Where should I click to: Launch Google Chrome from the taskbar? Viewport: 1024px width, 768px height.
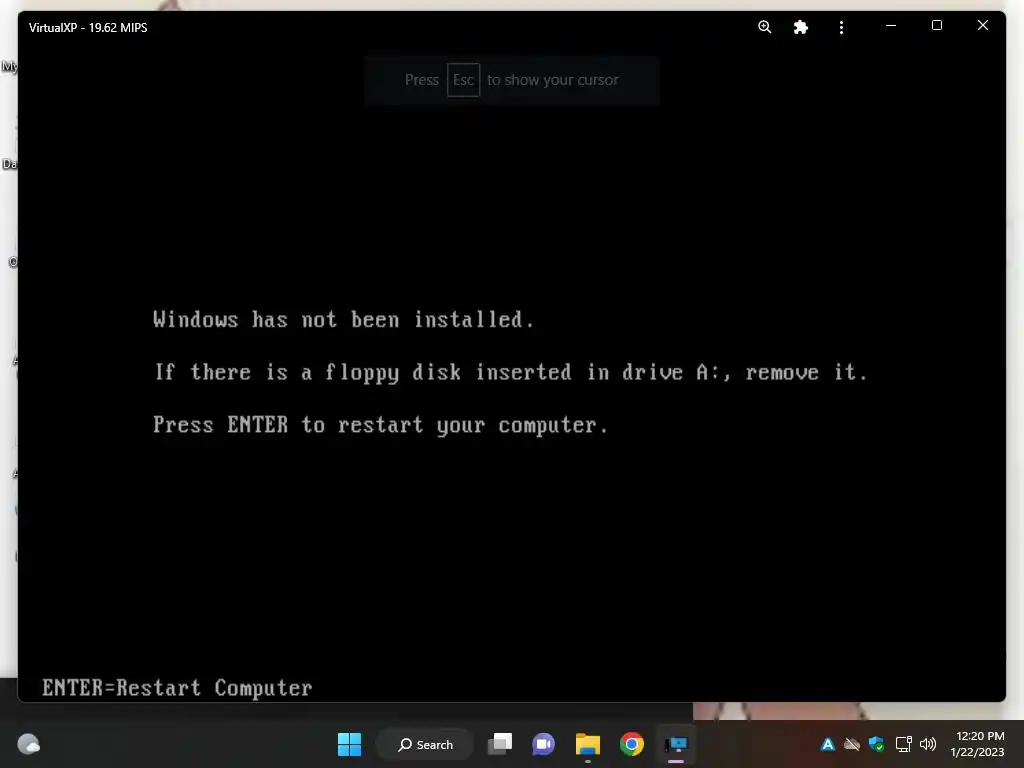coord(632,744)
